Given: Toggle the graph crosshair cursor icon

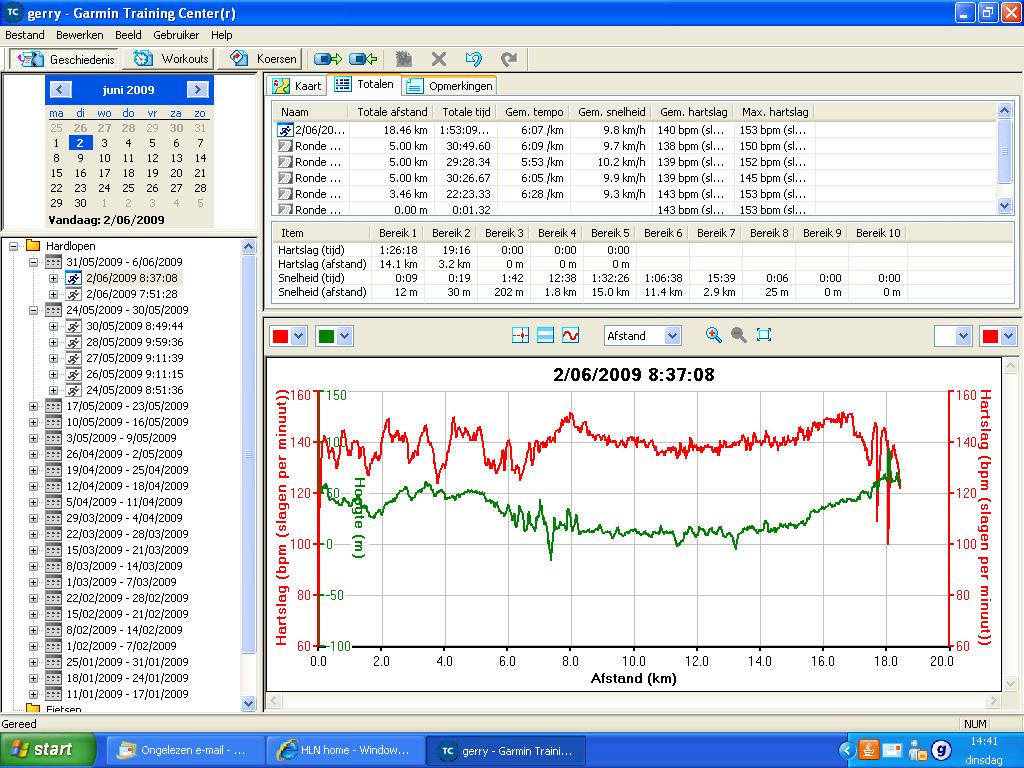Looking at the screenshot, I should (x=520, y=336).
